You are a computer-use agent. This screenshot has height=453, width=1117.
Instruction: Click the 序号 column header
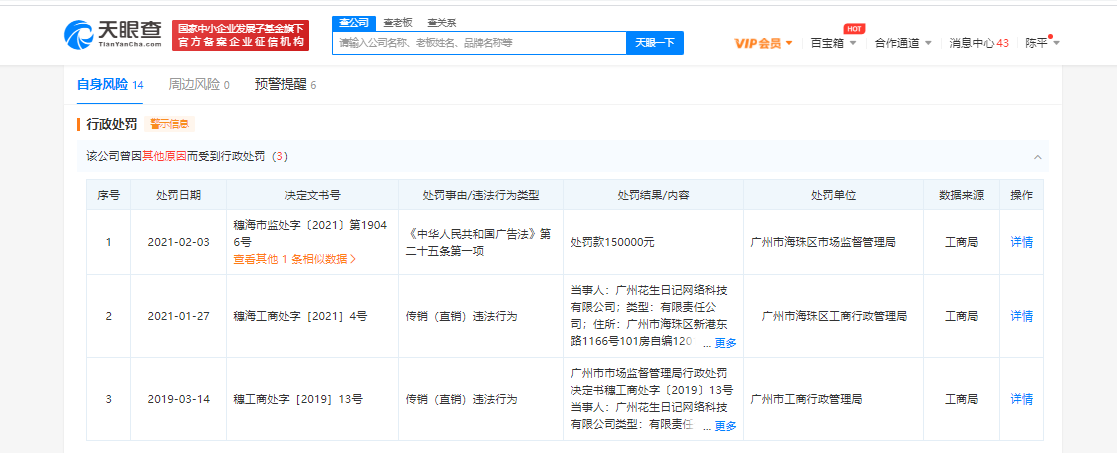click(108, 194)
